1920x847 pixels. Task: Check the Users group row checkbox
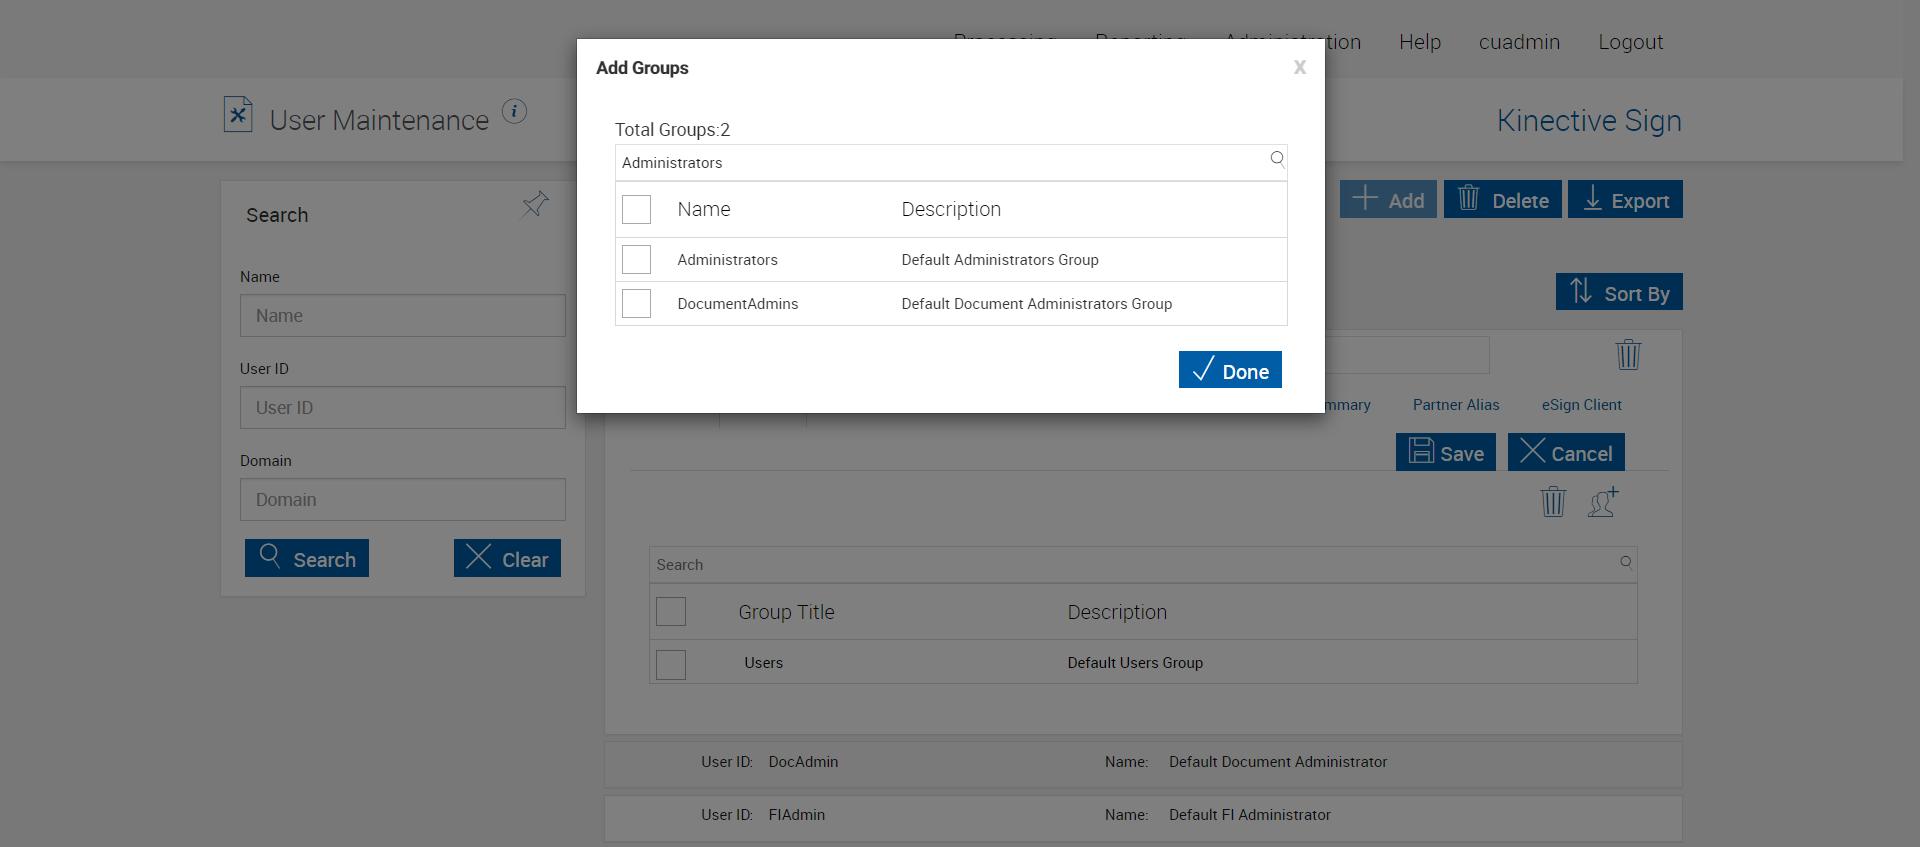pyautogui.click(x=671, y=664)
